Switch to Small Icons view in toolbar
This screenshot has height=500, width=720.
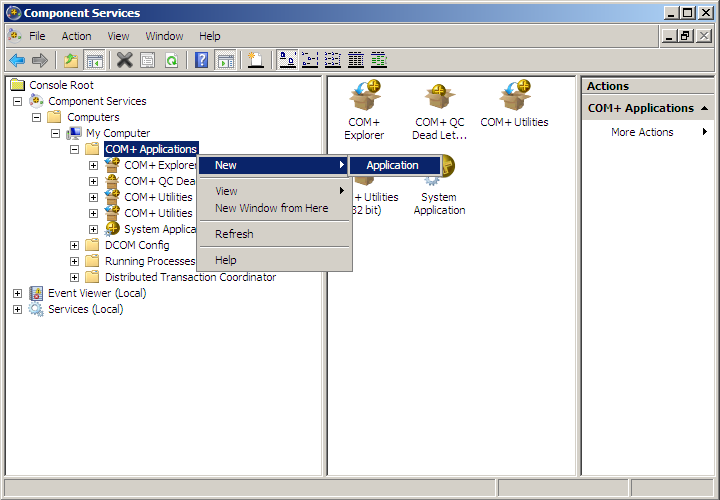[310, 60]
